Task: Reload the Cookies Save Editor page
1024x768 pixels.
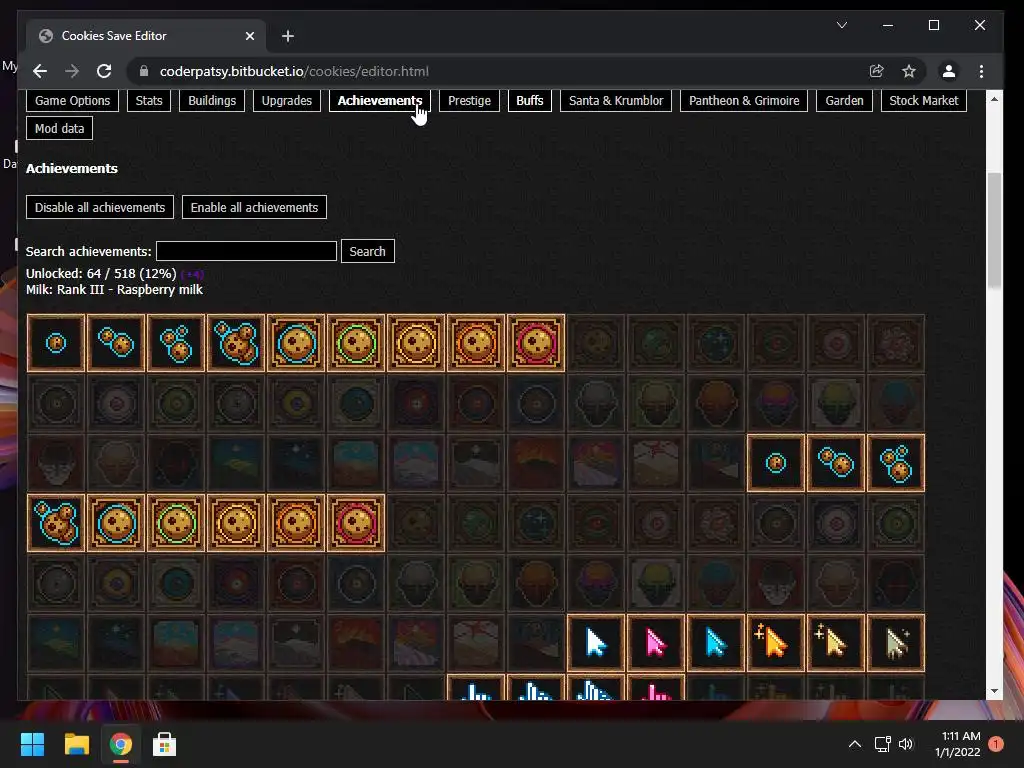Action: 104,71
